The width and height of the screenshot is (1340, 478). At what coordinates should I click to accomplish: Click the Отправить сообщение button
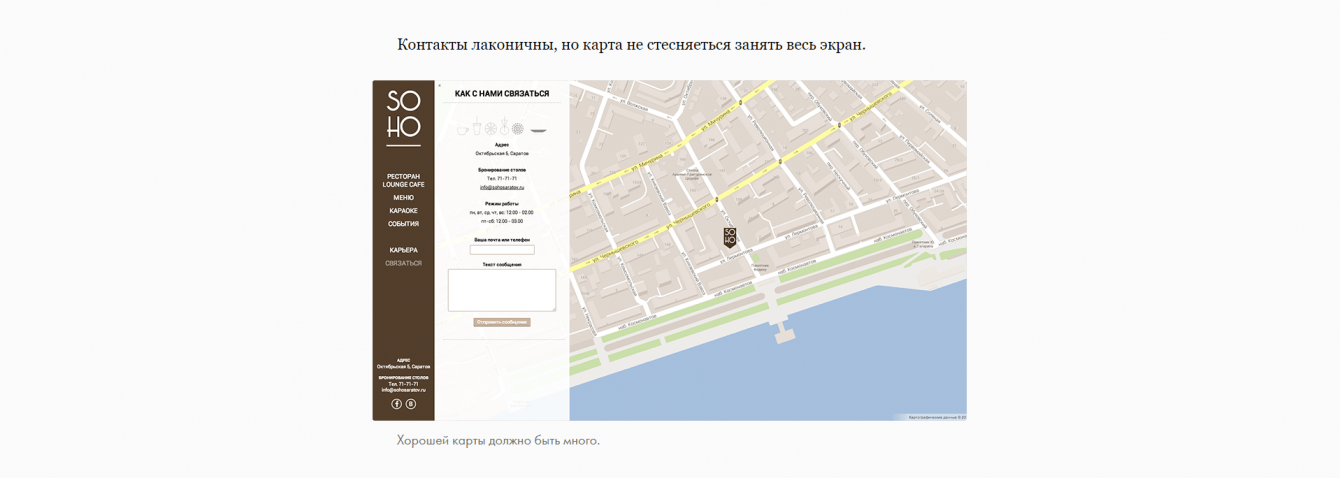coord(502,322)
